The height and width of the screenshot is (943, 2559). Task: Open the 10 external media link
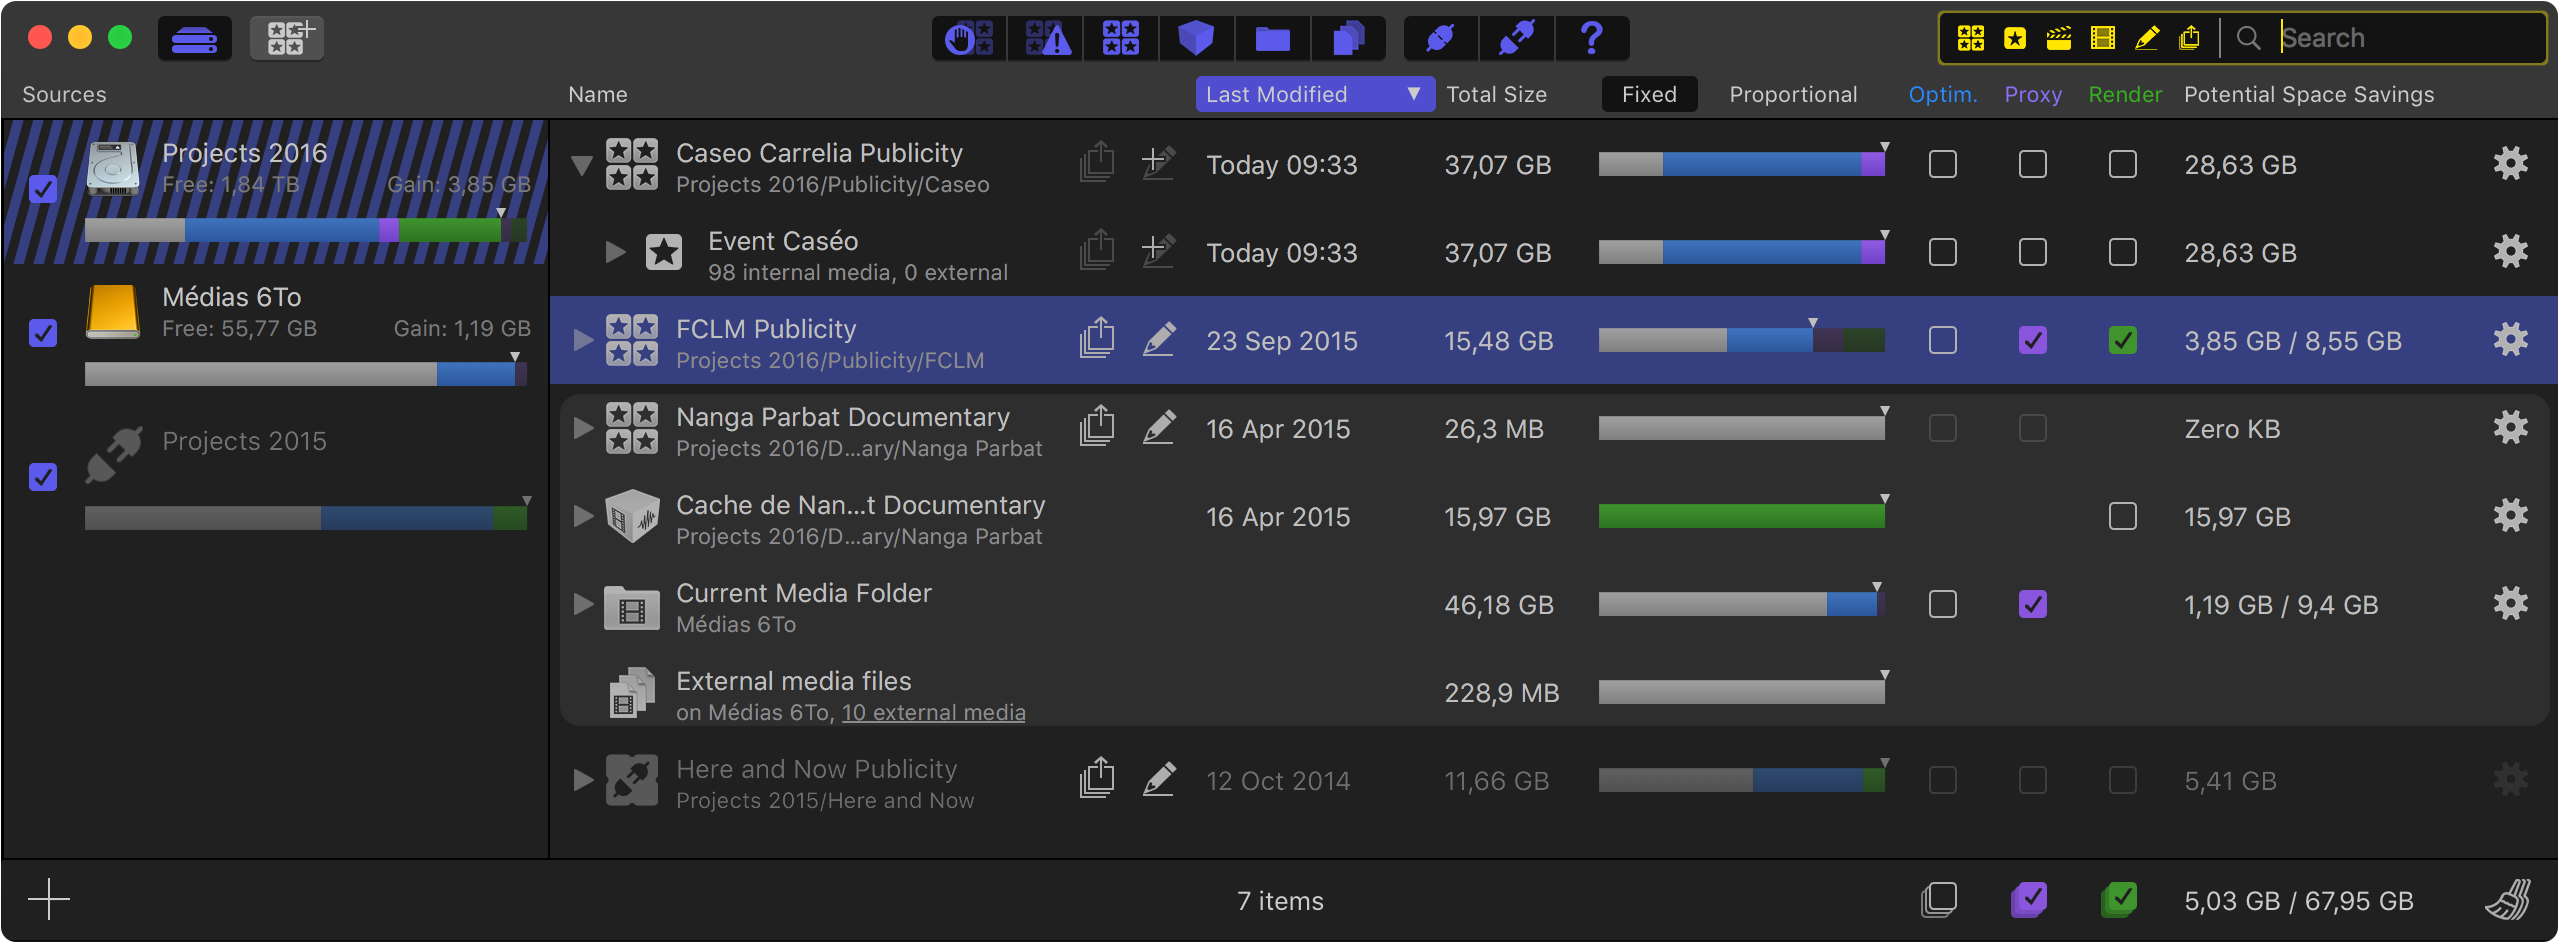click(x=933, y=712)
